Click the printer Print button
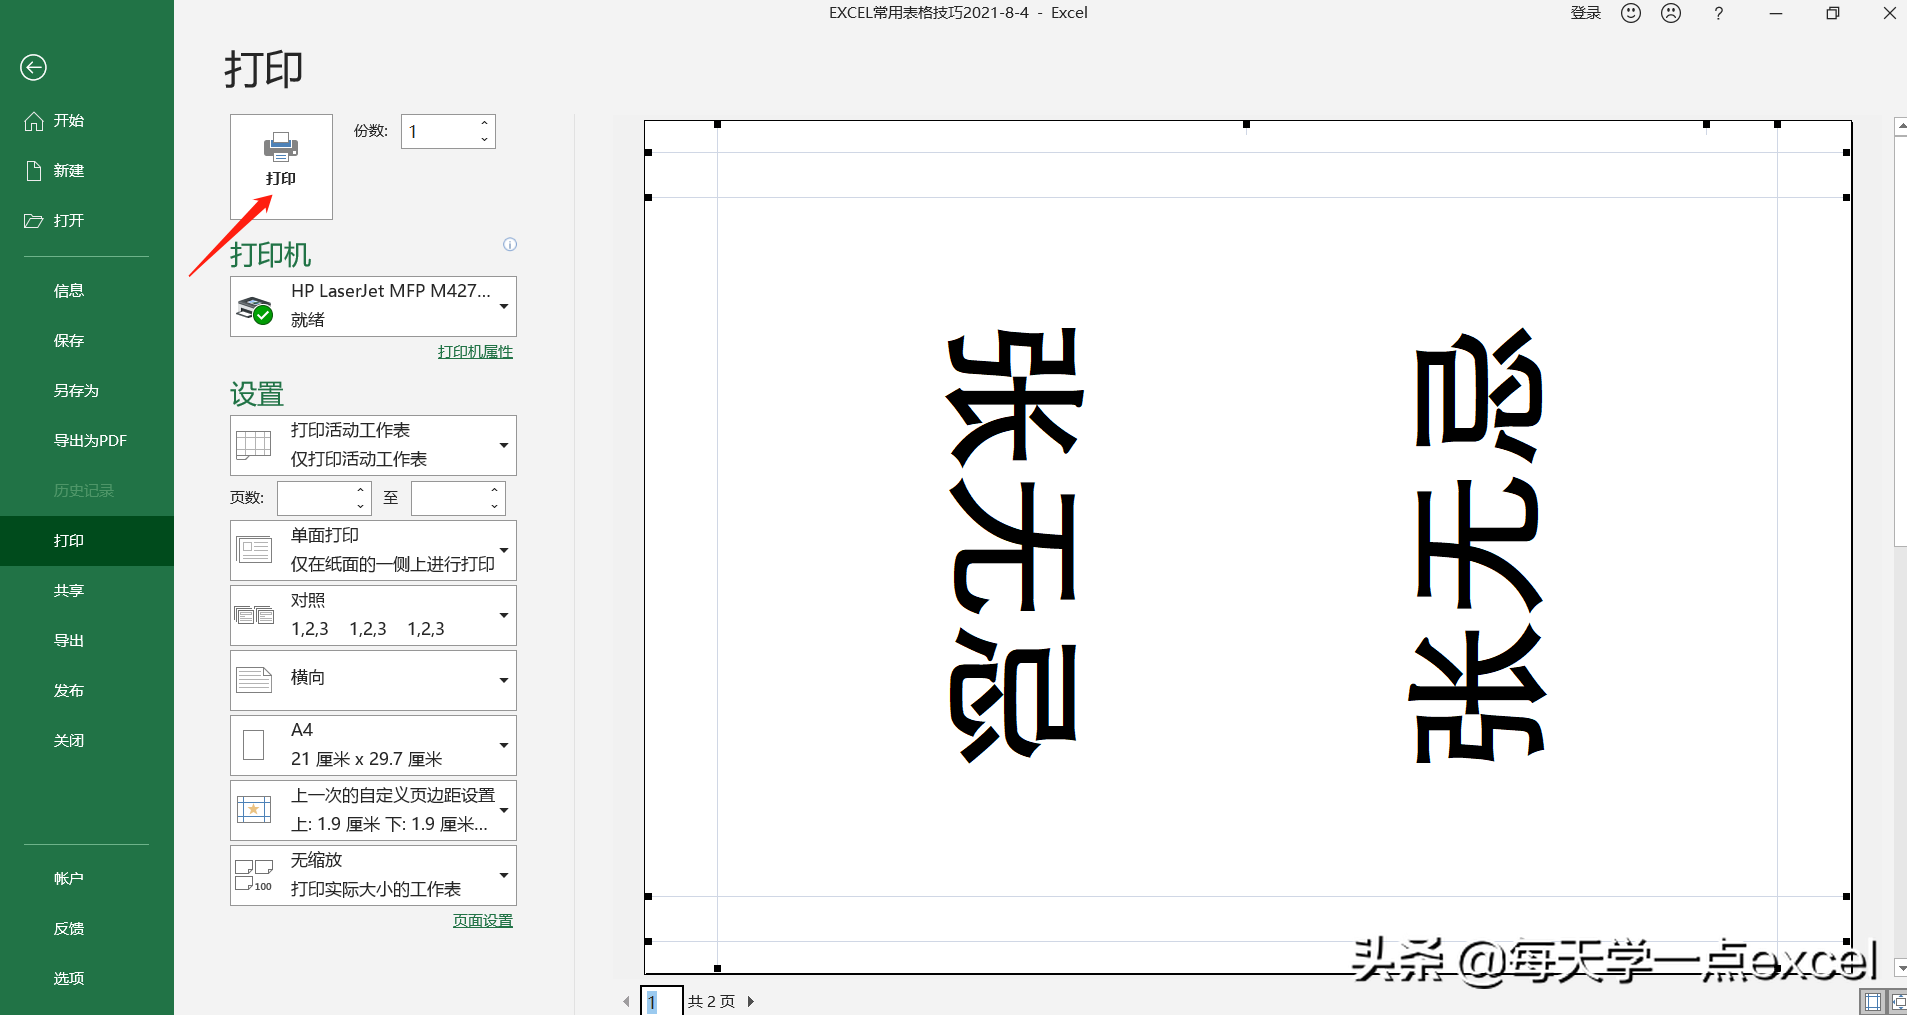 tap(281, 166)
